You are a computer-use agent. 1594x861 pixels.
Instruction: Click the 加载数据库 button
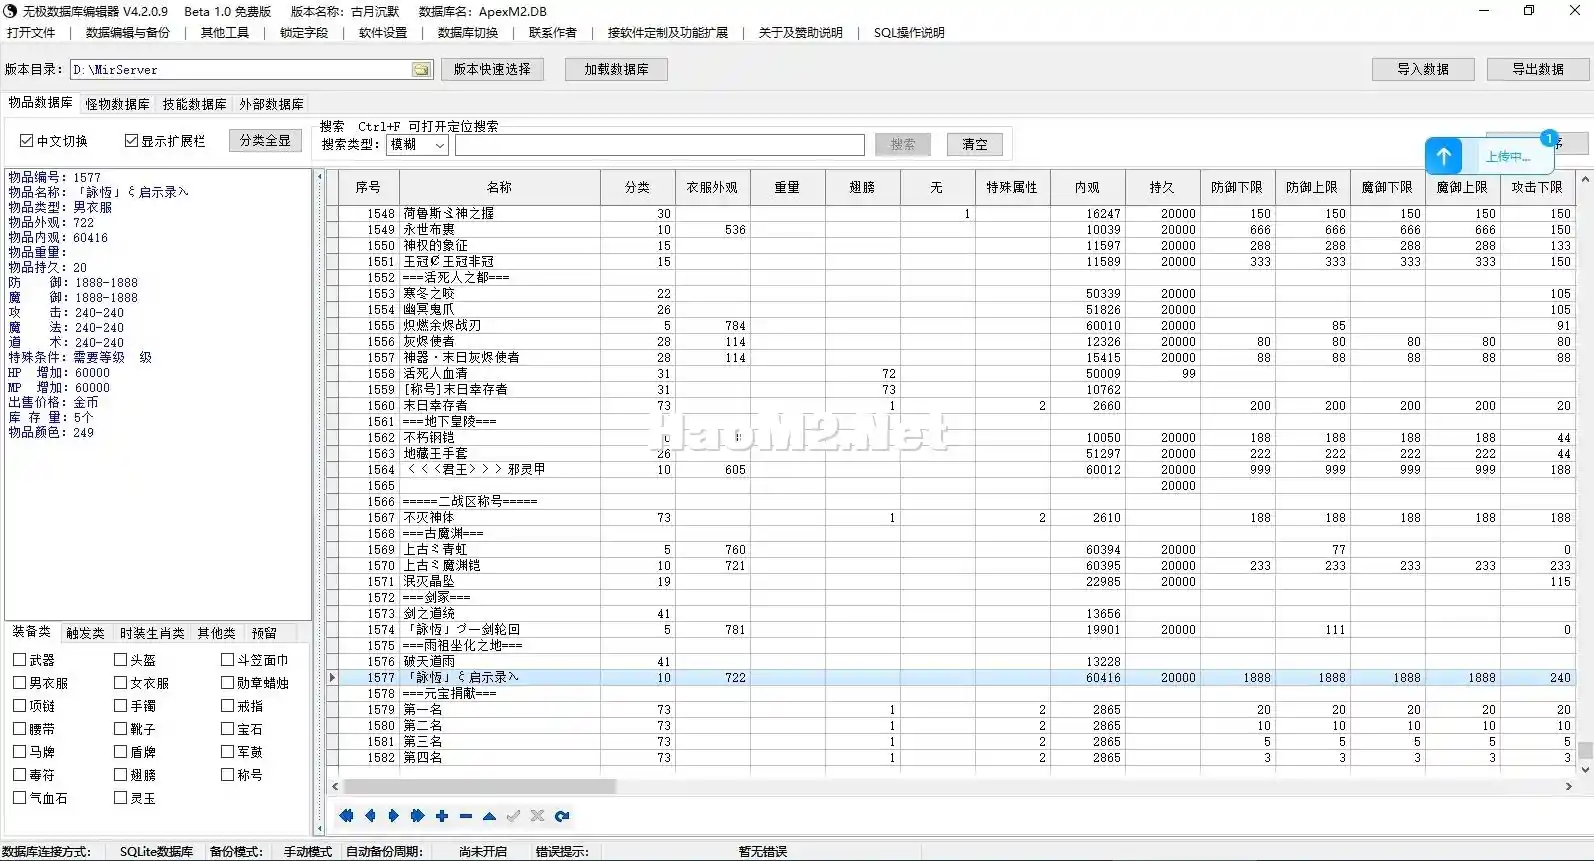(616, 69)
